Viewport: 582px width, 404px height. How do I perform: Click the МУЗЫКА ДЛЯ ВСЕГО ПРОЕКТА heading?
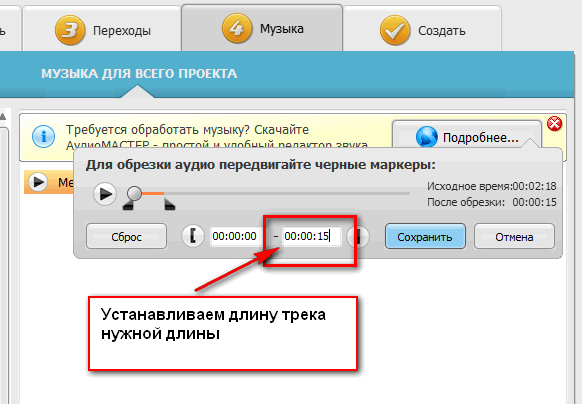click(139, 74)
